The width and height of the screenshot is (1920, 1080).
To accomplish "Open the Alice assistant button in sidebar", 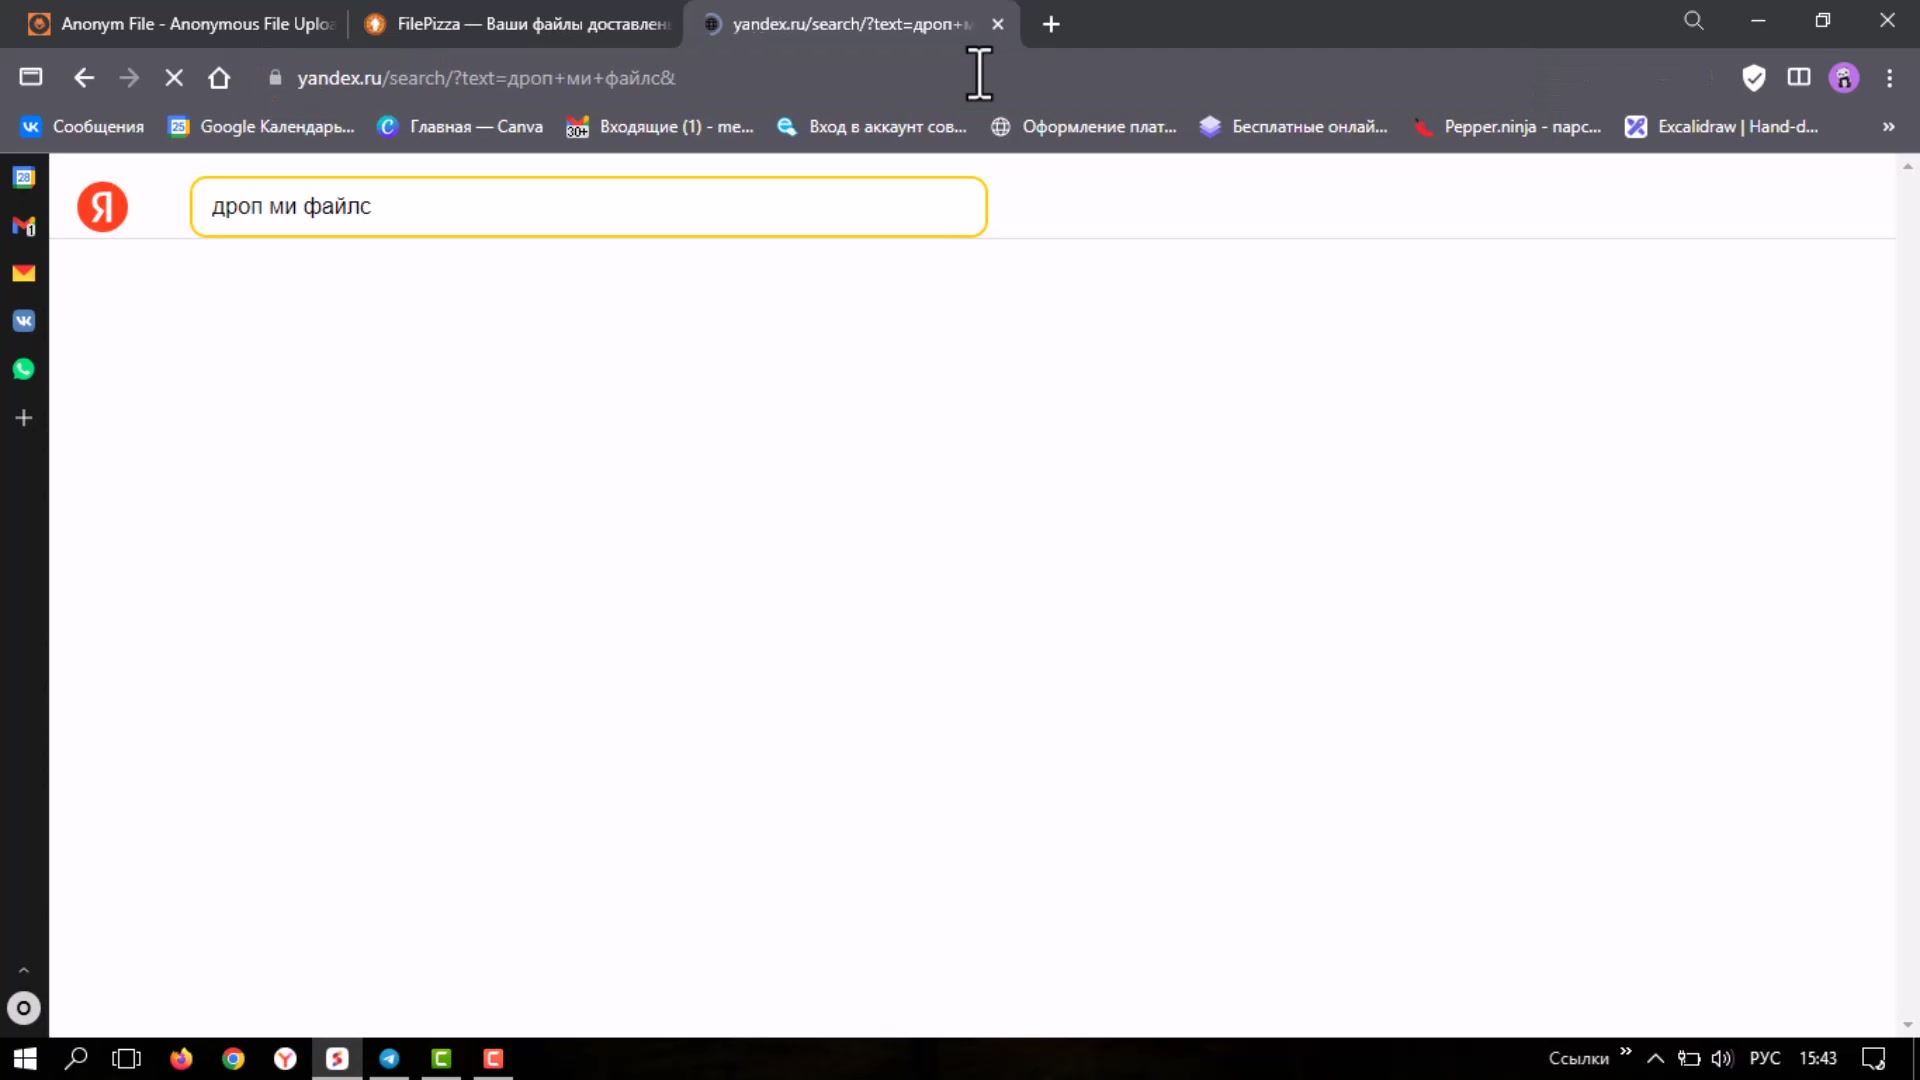I will point(24,1008).
